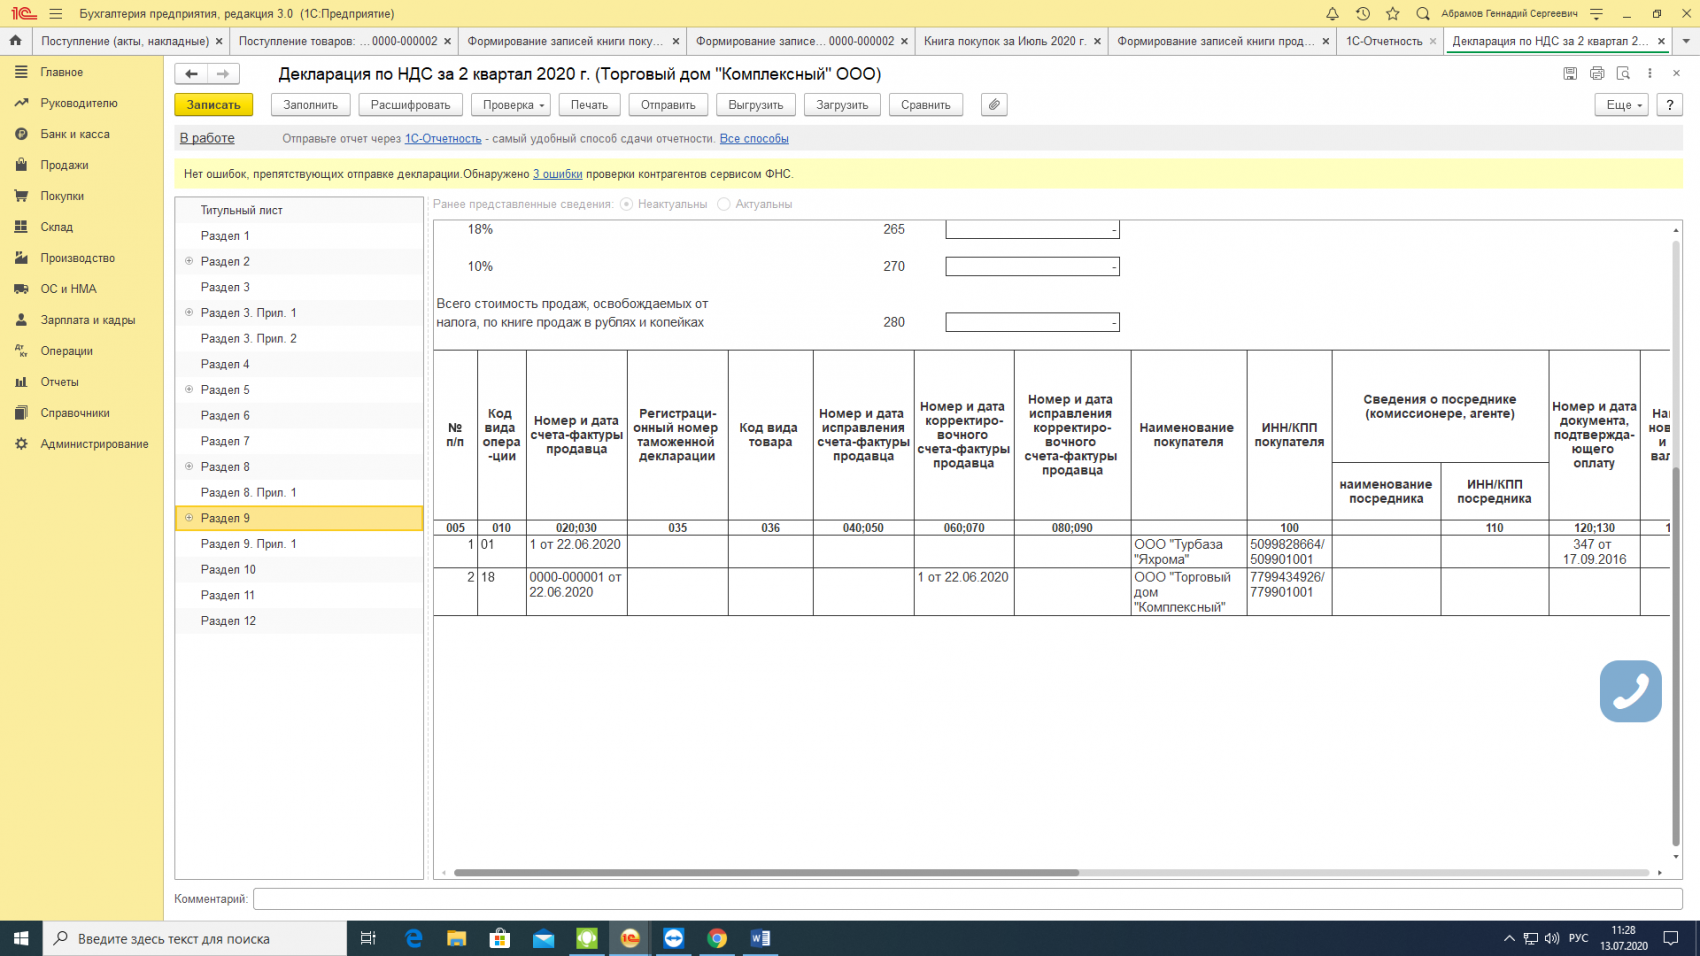
Task: Click the Windows taskbar search box
Action: [x=195, y=938]
